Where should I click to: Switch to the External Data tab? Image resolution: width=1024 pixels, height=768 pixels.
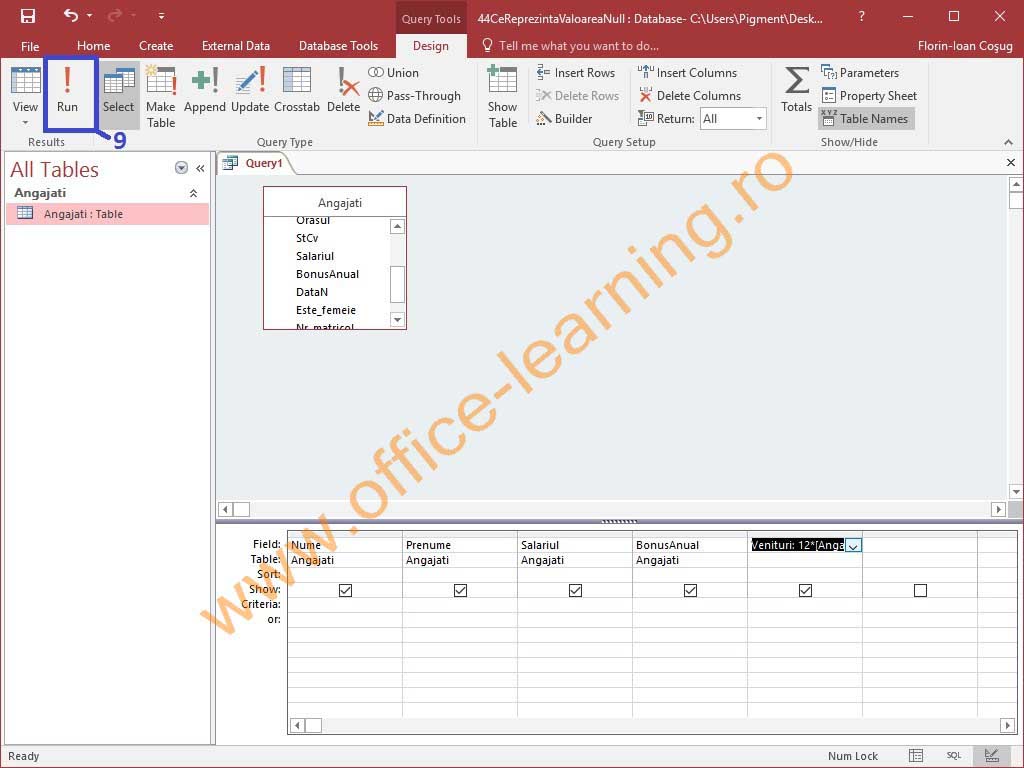pos(236,46)
